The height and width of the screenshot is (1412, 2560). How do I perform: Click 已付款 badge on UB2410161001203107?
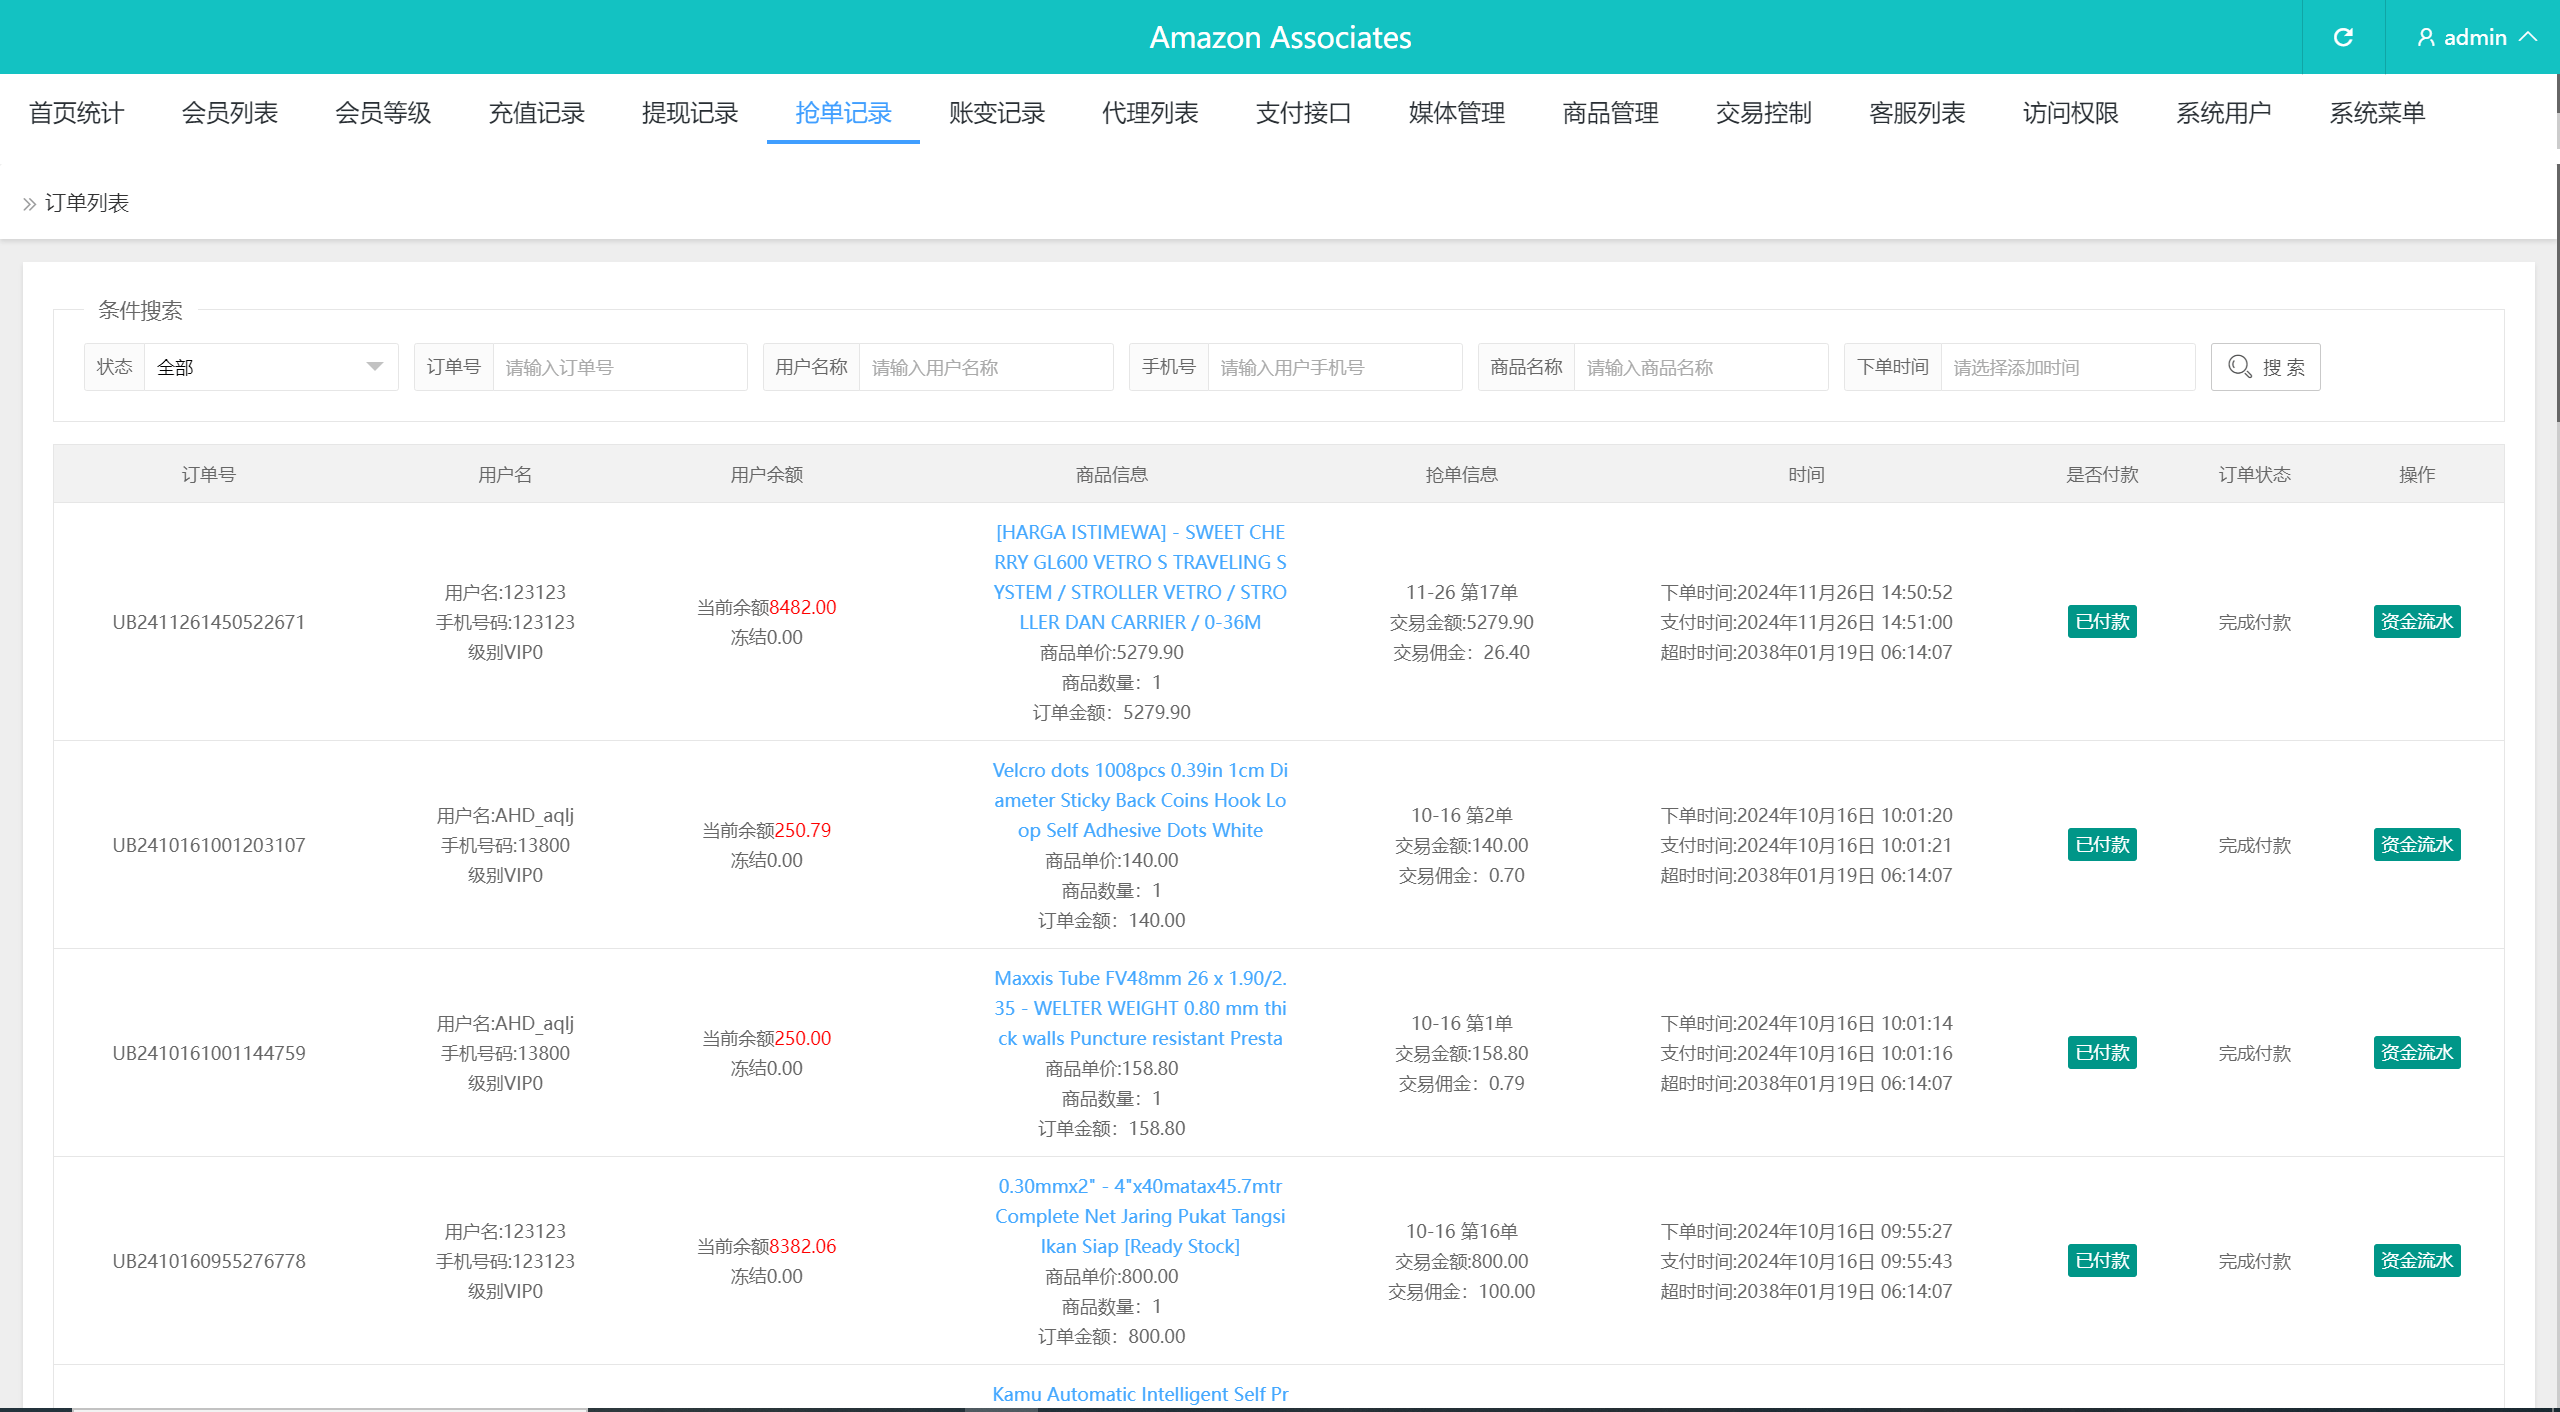2099,843
